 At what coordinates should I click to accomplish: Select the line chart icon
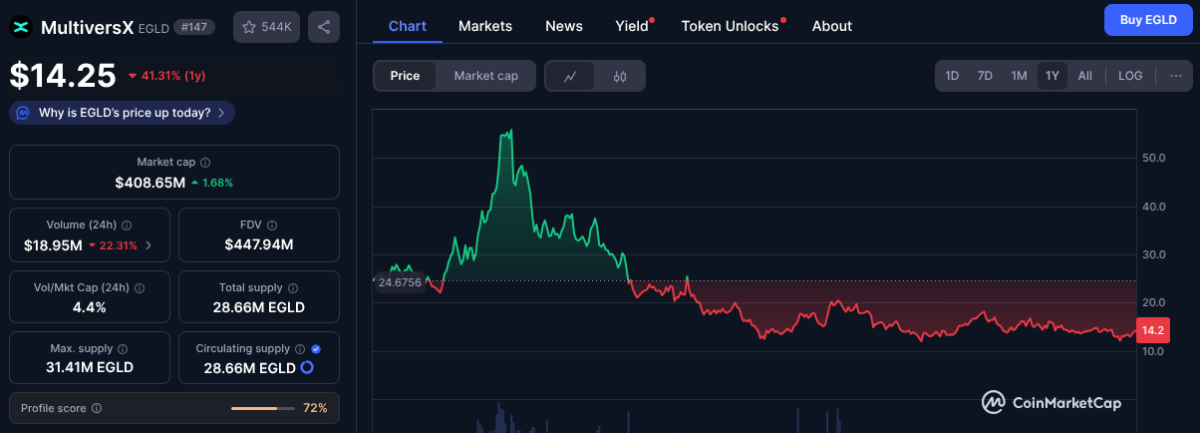tap(570, 76)
